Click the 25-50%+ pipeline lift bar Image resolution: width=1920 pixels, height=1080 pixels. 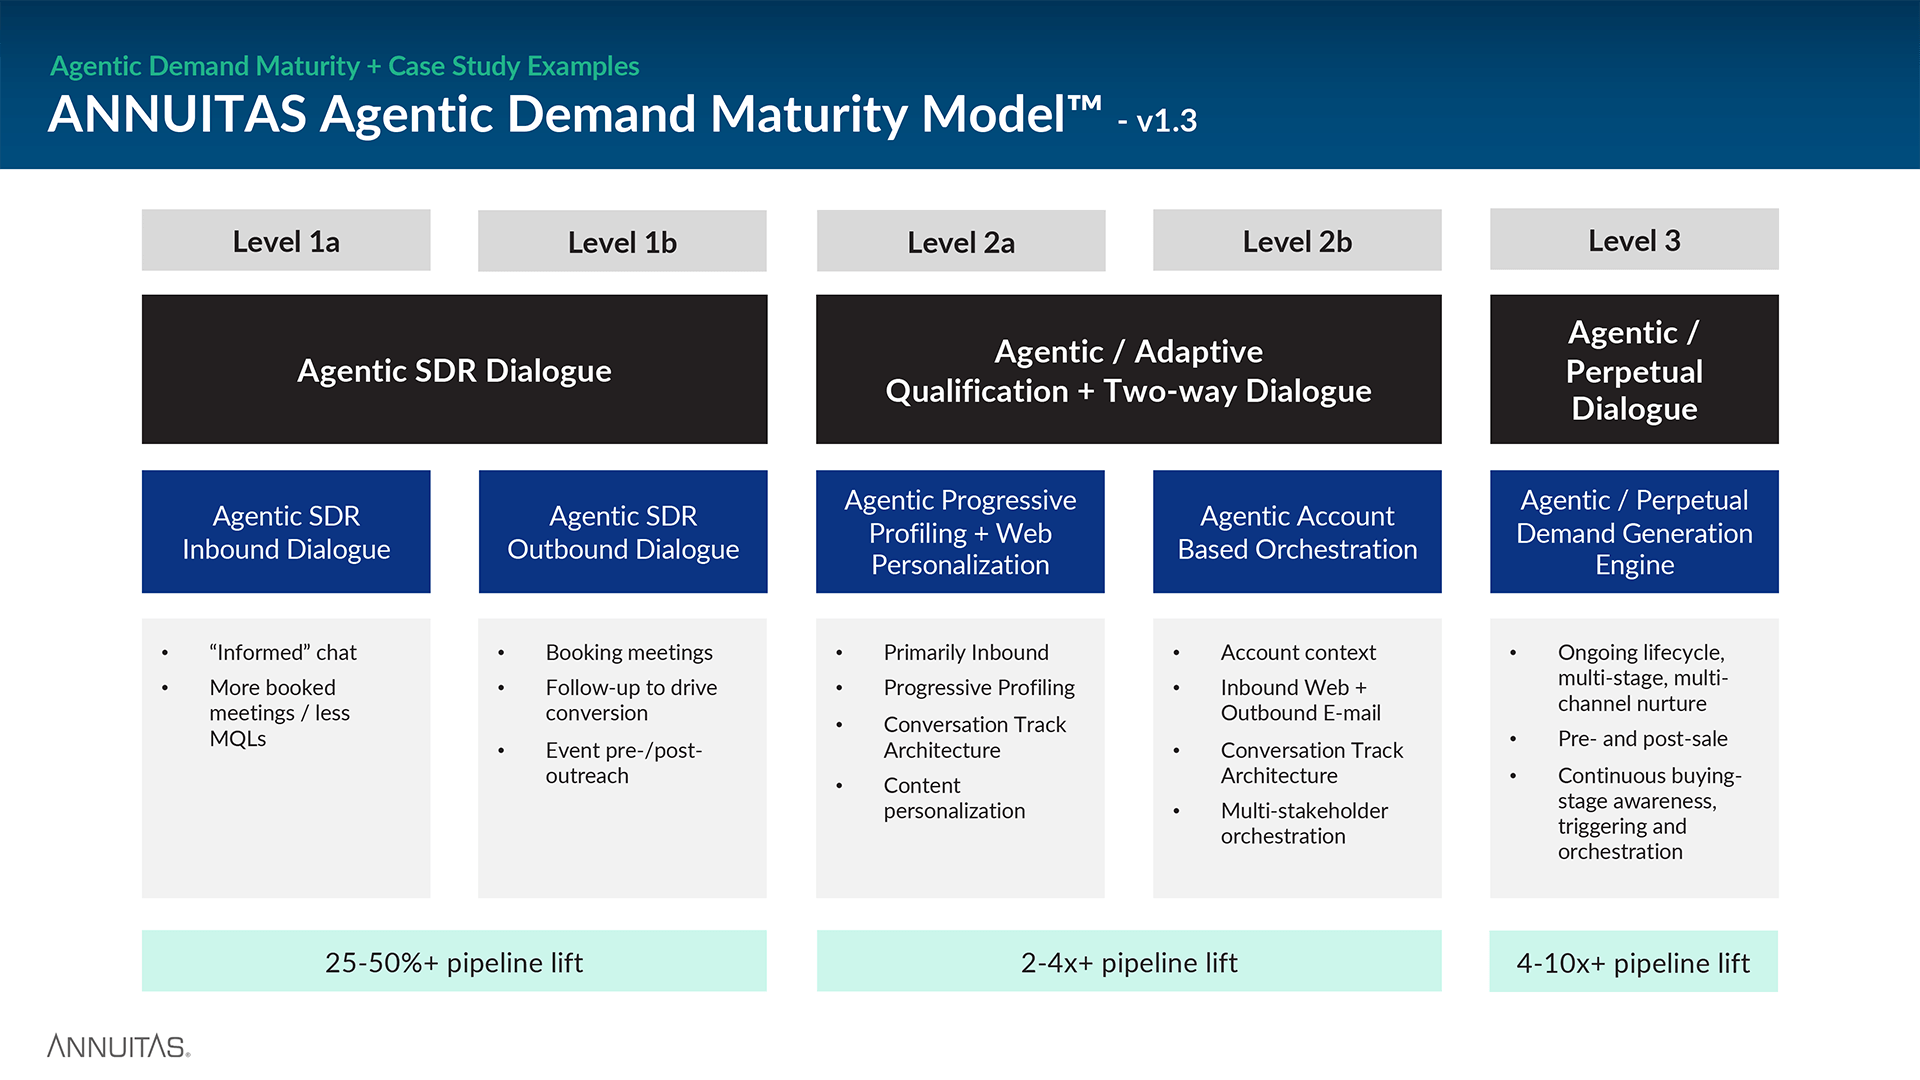454,961
